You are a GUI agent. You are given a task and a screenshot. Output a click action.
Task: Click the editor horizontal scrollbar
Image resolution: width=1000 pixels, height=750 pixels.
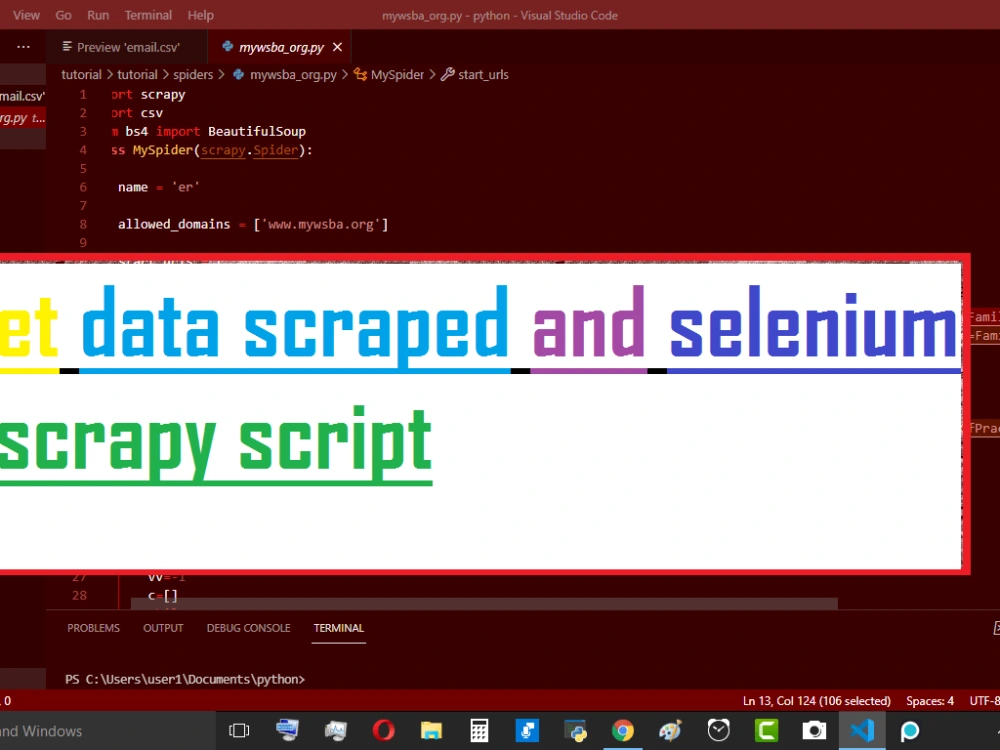click(484, 603)
